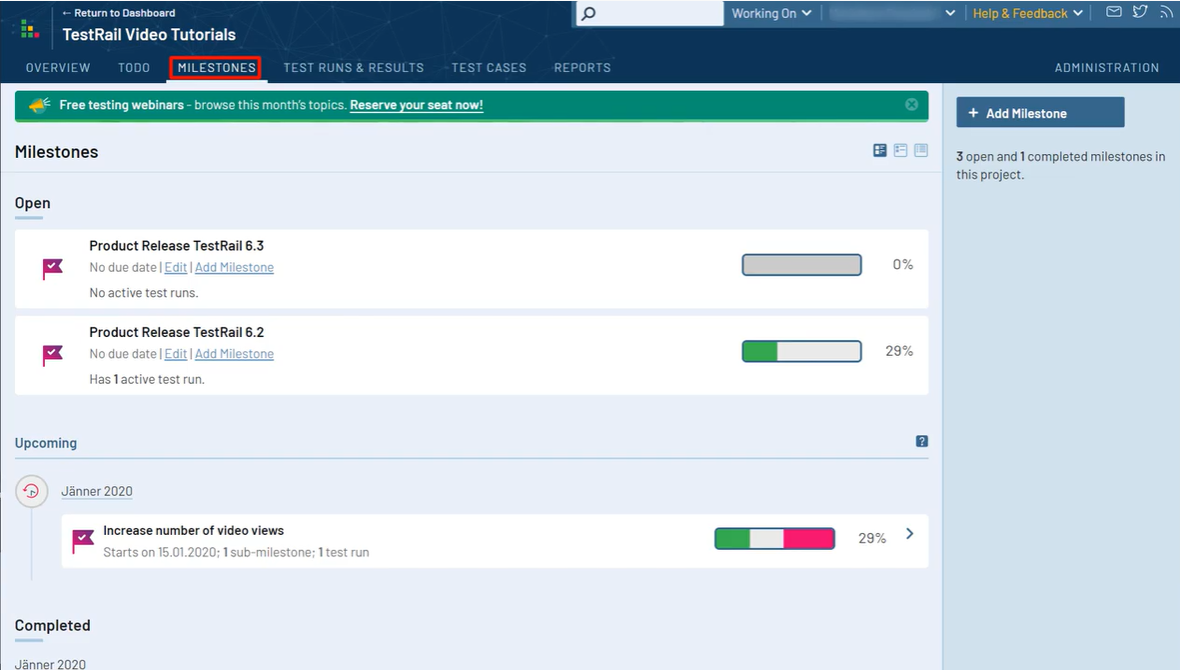Click the 29% label for TestRail 6.2
Screen dimensions: 1180x670
[899, 351]
